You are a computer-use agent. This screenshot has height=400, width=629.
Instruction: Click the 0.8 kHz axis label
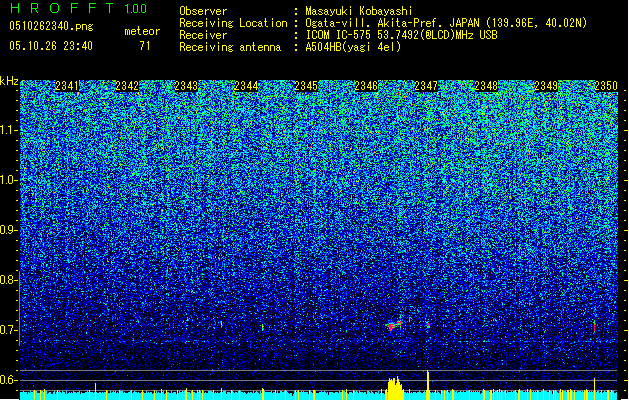click(9, 280)
